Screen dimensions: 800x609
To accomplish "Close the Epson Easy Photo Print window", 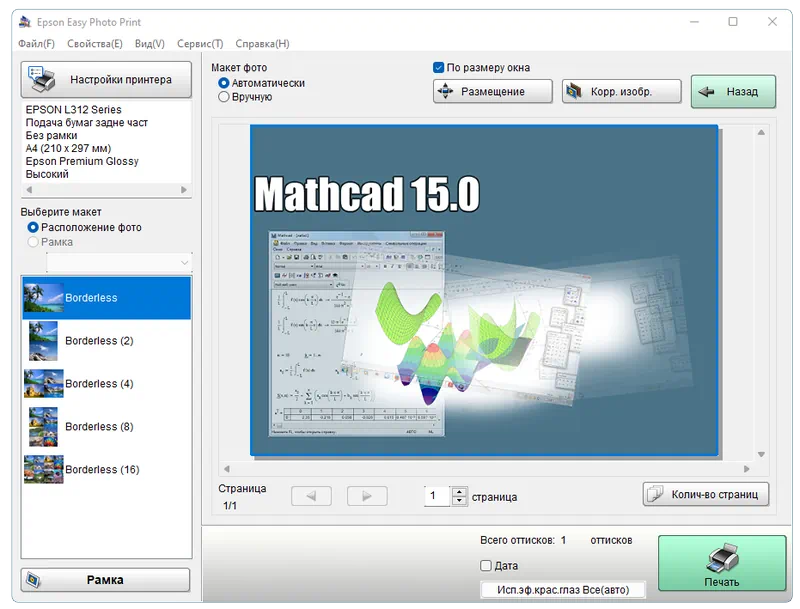I will 772,21.
